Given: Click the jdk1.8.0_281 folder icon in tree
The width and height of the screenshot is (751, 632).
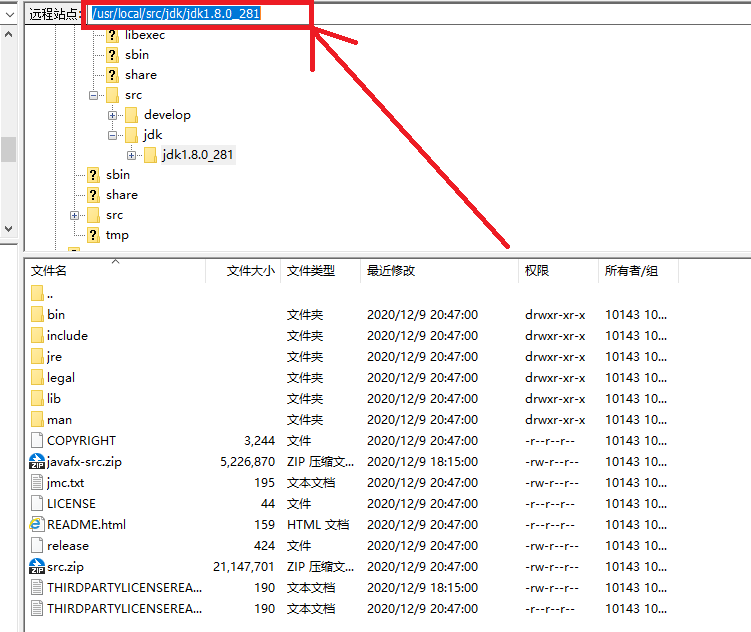Looking at the screenshot, I should (x=150, y=155).
